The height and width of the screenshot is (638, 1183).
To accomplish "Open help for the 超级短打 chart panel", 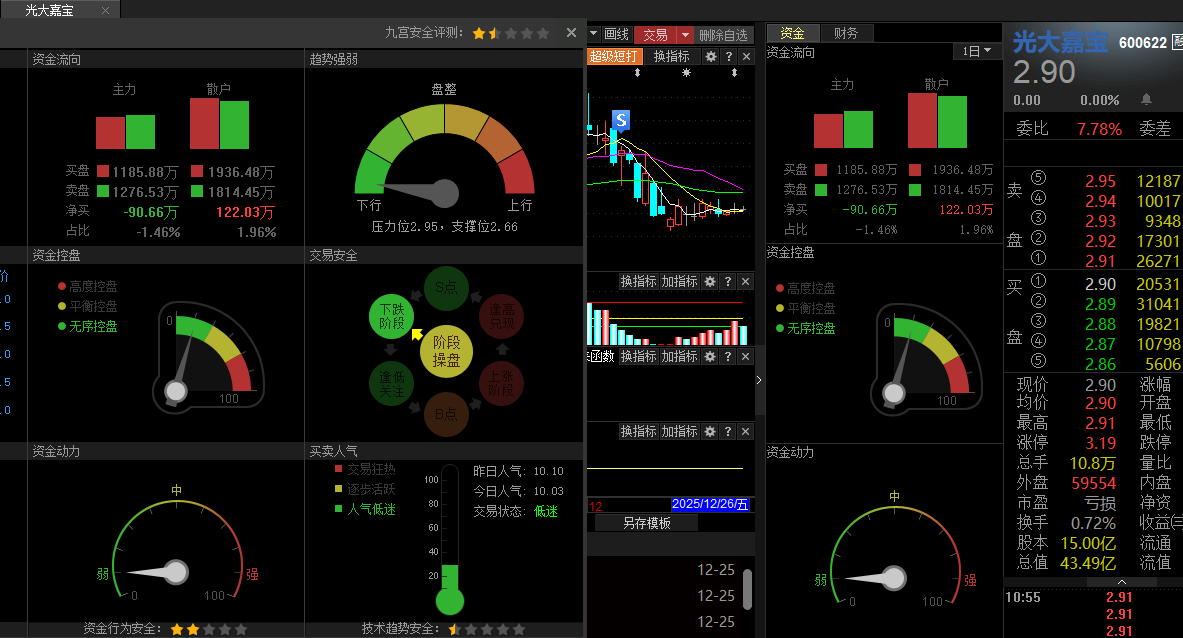I will (x=728, y=57).
